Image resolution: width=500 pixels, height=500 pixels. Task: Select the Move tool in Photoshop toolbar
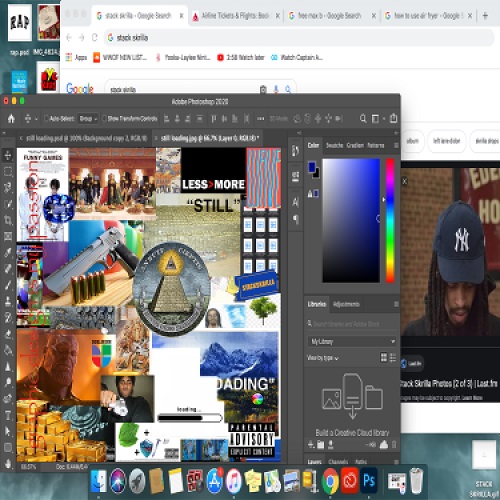(8, 155)
